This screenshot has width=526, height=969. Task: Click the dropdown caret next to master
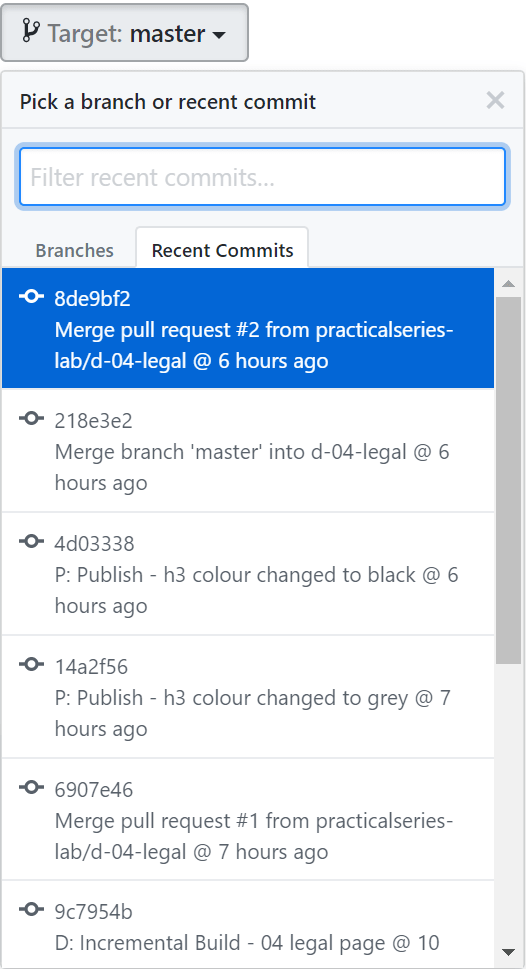pos(219,35)
